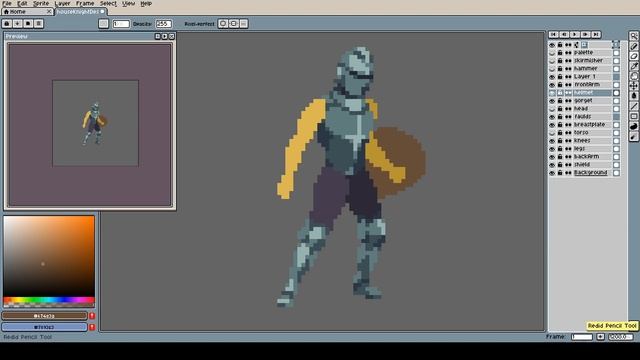Click the background color blue hex swatch

click(44, 327)
